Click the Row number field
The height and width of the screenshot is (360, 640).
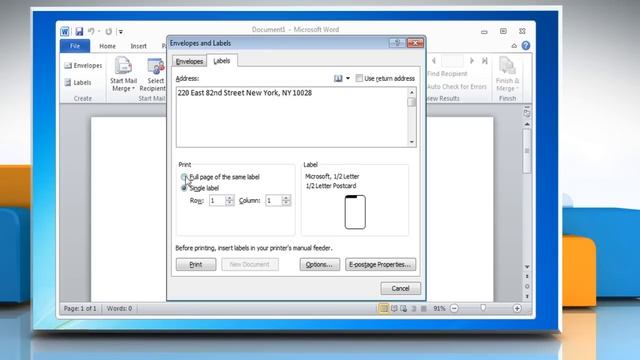click(217, 200)
